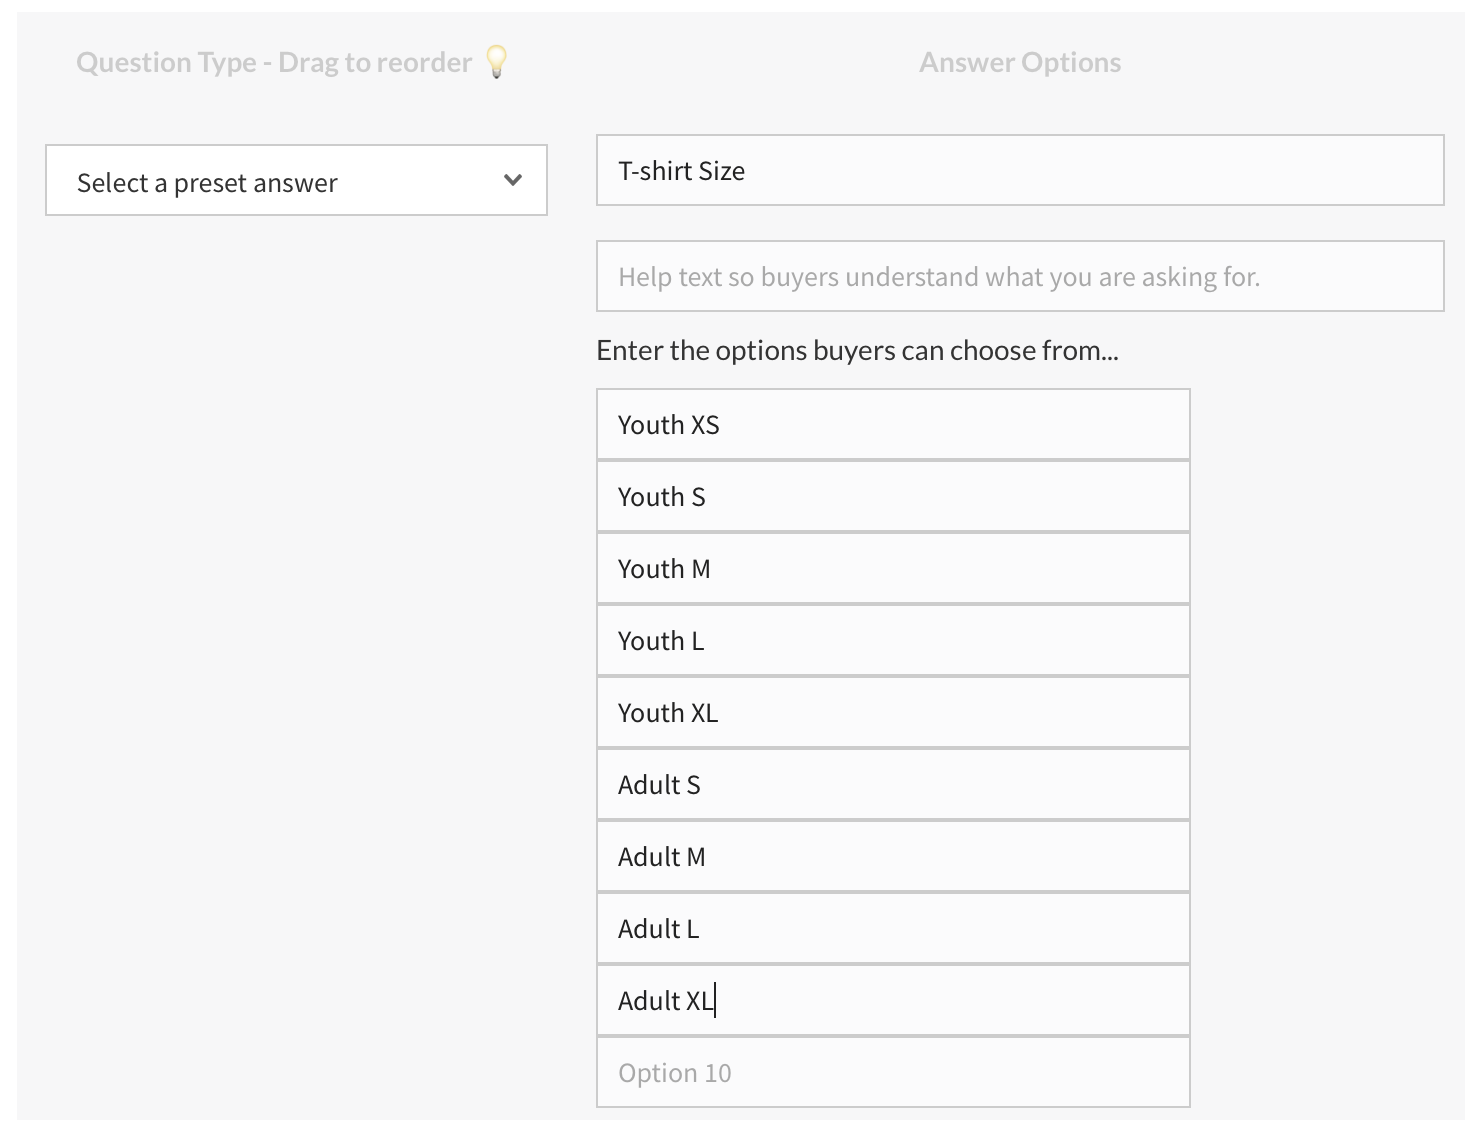Edit the 'T-shirt Size' question title field
The width and height of the screenshot is (1484, 1136).
tap(1019, 171)
